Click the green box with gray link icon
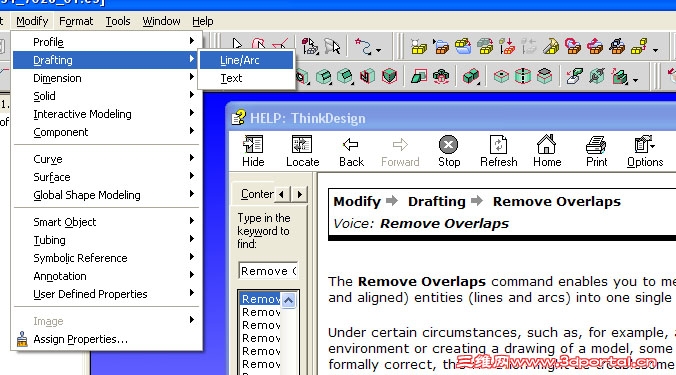This screenshot has width=676, height=375. click(597, 77)
